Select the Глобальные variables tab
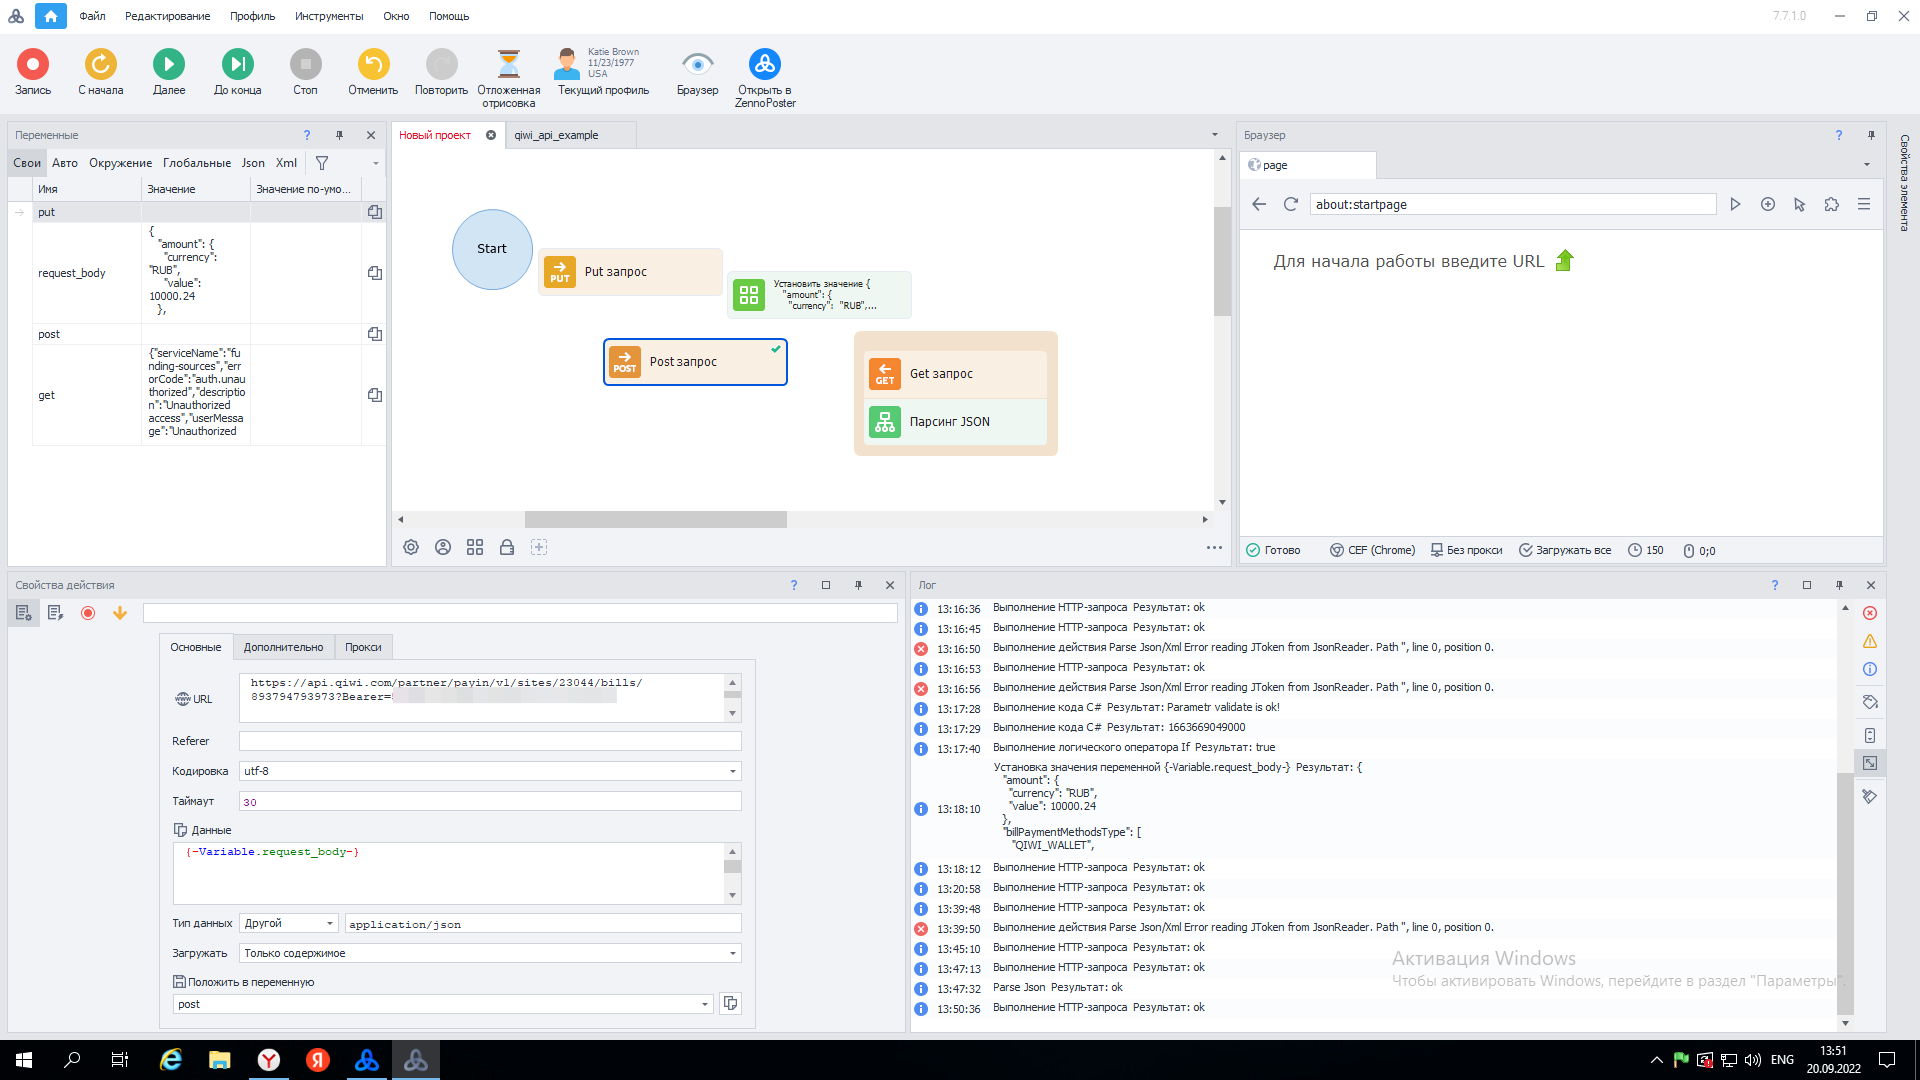The width and height of the screenshot is (1920, 1080). 197,163
